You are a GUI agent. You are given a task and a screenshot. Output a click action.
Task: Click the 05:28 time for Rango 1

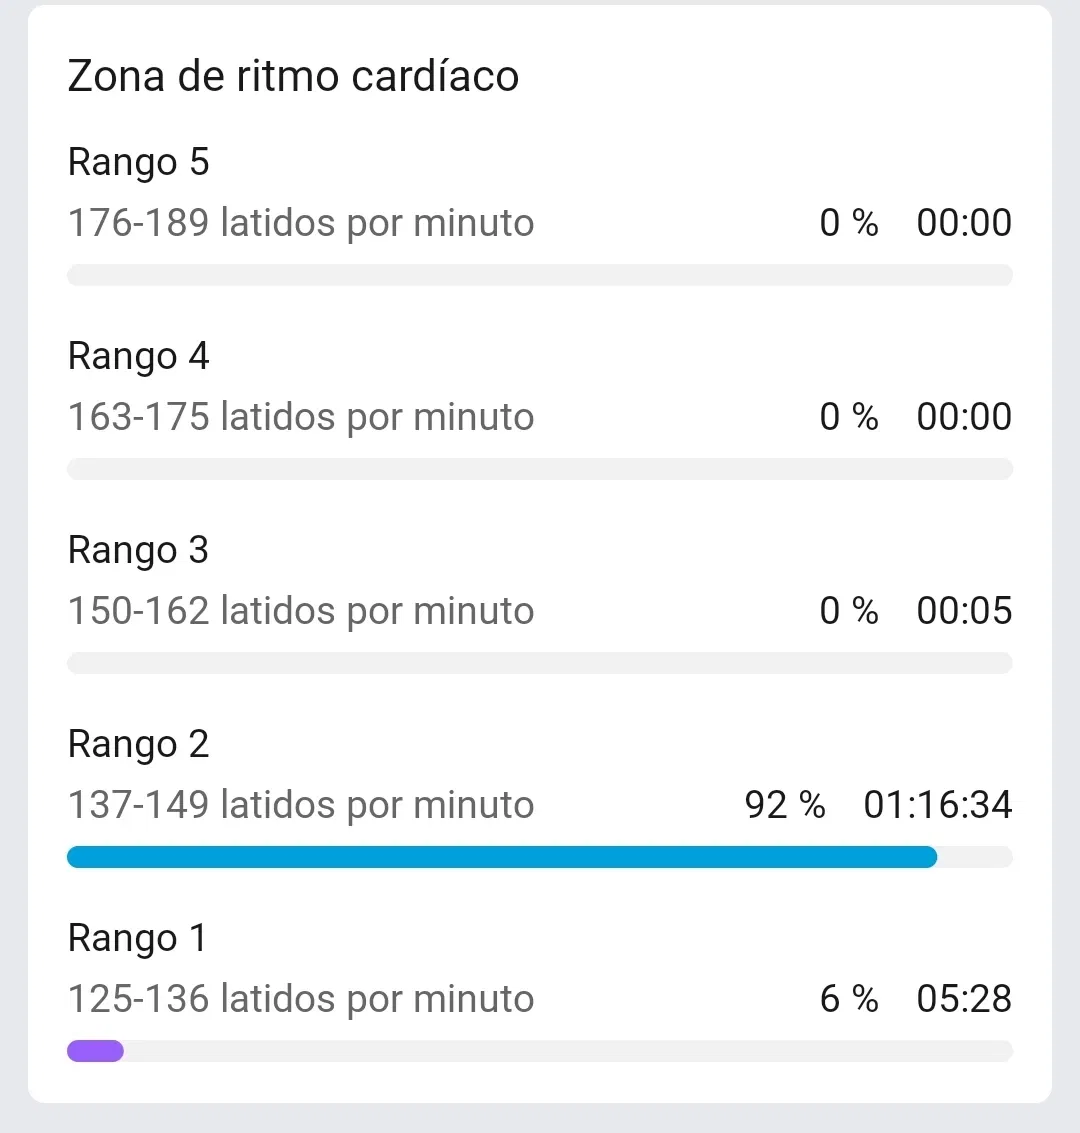964,998
